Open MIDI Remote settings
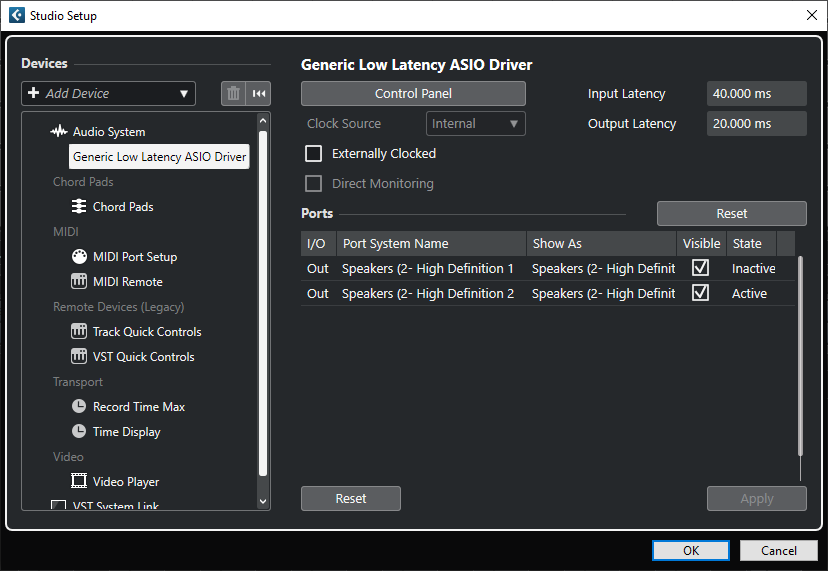Image resolution: width=828 pixels, height=571 pixels. (128, 282)
